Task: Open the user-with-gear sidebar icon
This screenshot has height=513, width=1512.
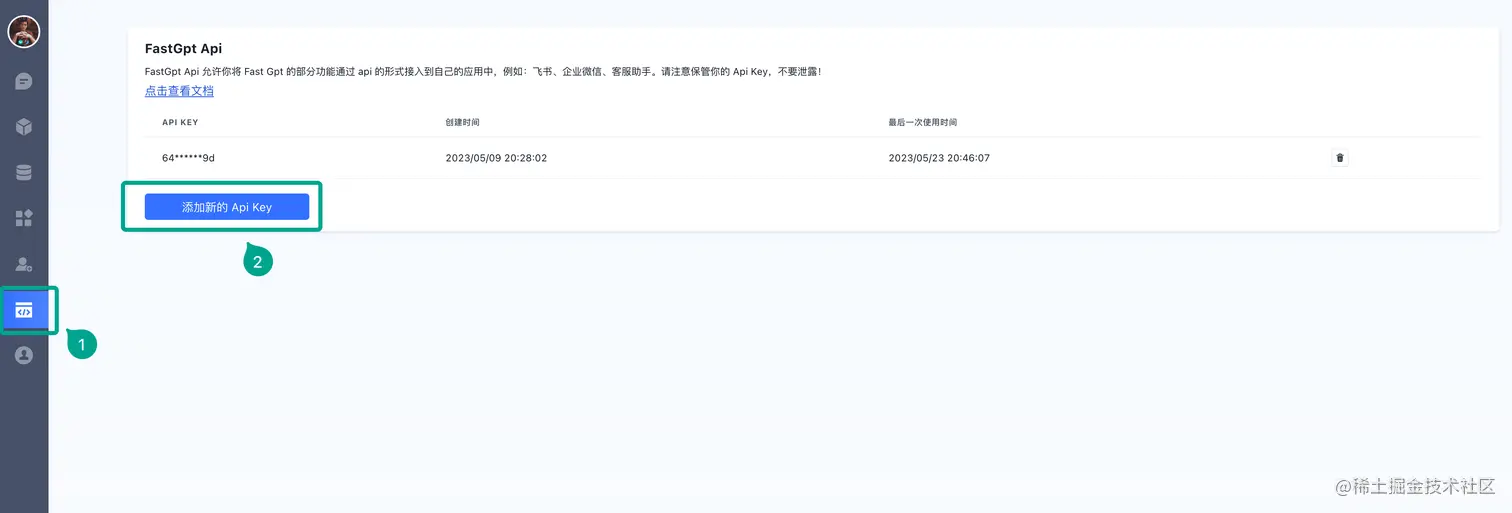Action: click(x=24, y=264)
